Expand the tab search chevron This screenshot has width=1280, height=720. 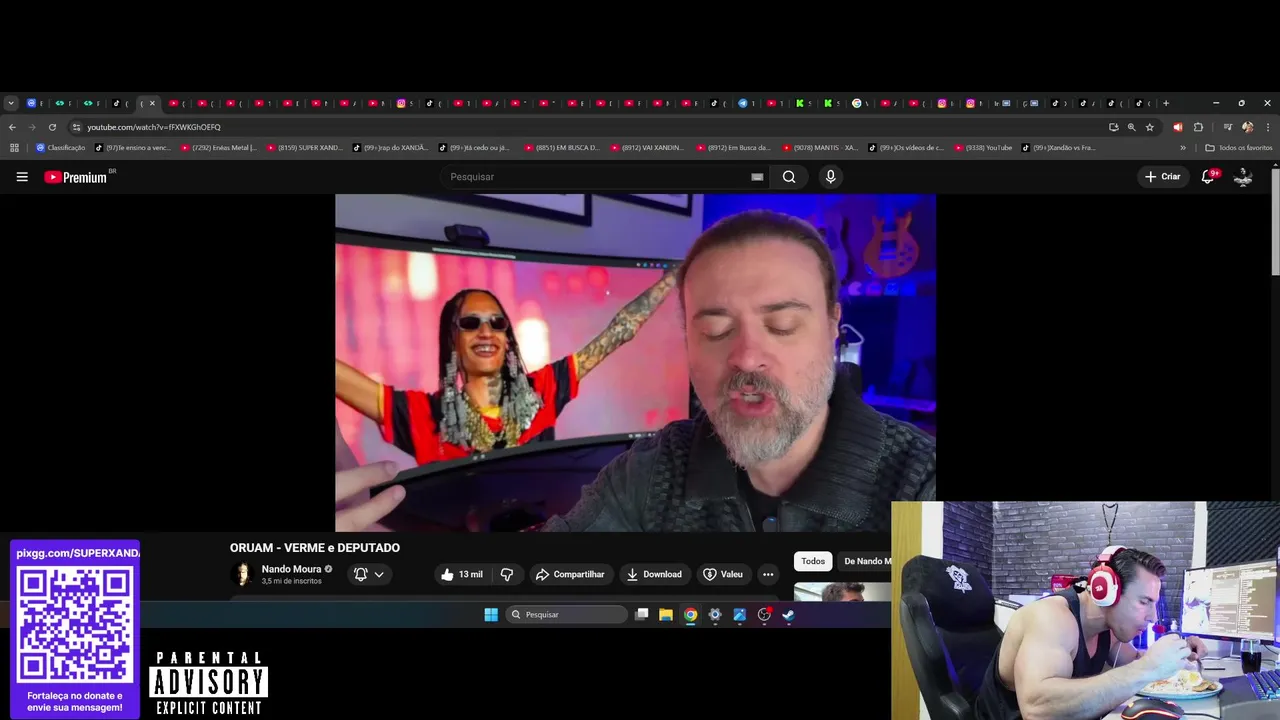11,103
